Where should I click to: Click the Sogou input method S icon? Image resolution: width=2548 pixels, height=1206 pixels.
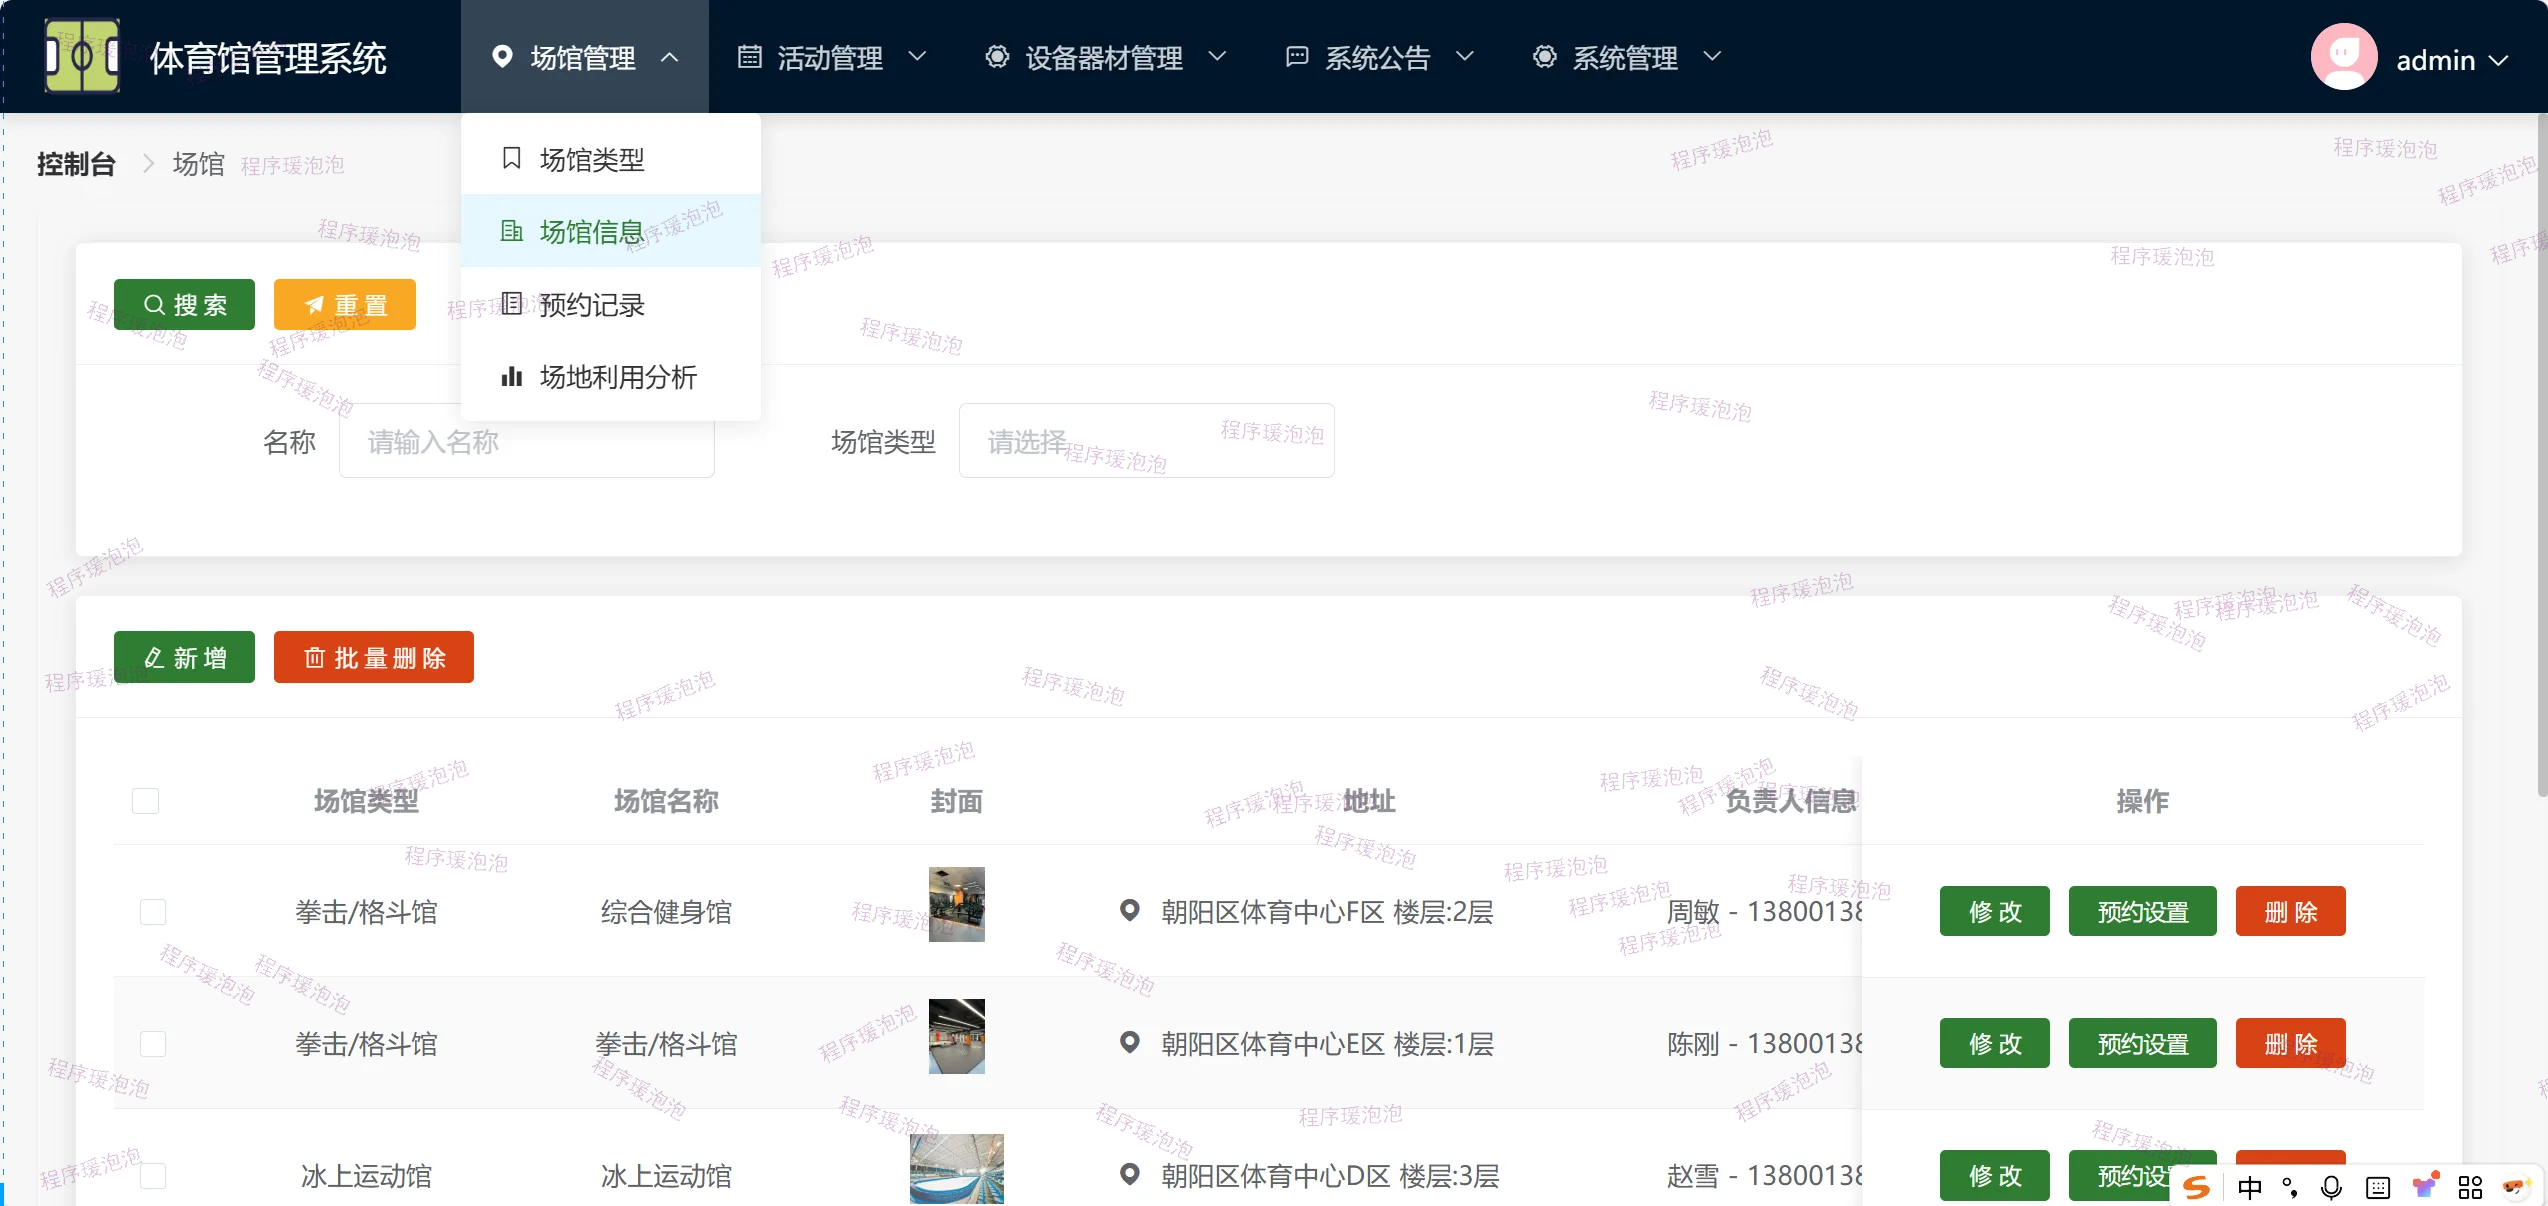[2196, 1187]
